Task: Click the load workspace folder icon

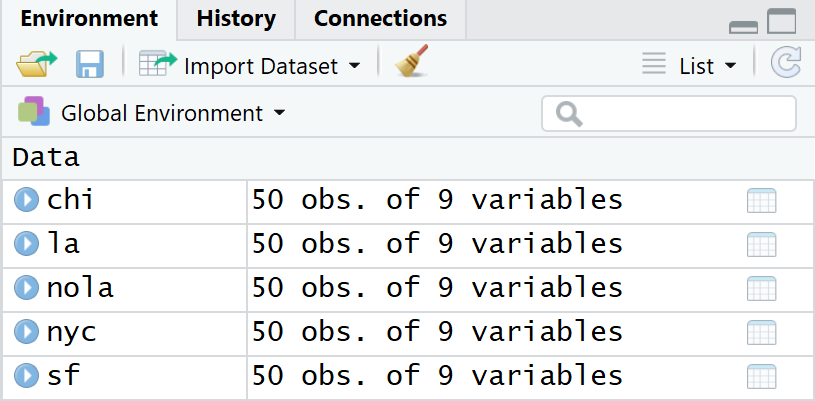Action: (37, 66)
